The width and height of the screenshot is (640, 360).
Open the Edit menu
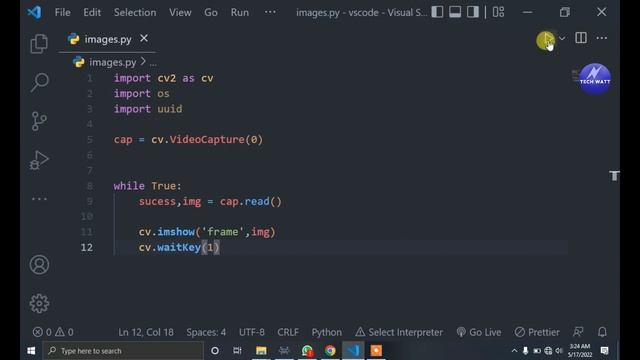pyautogui.click(x=92, y=12)
